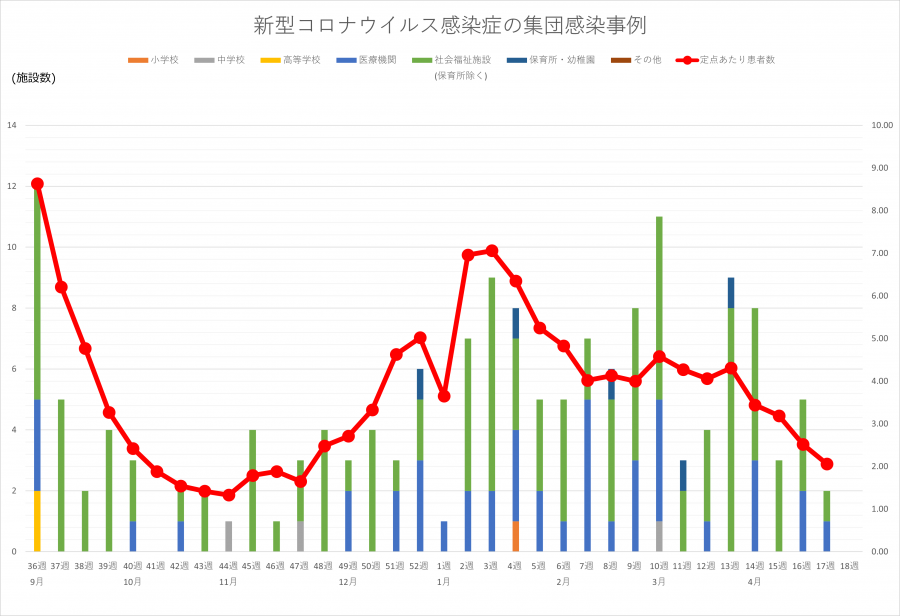Click the 3月 month label
Image resolution: width=900 pixels, height=616 pixels.
click(659, 582)
